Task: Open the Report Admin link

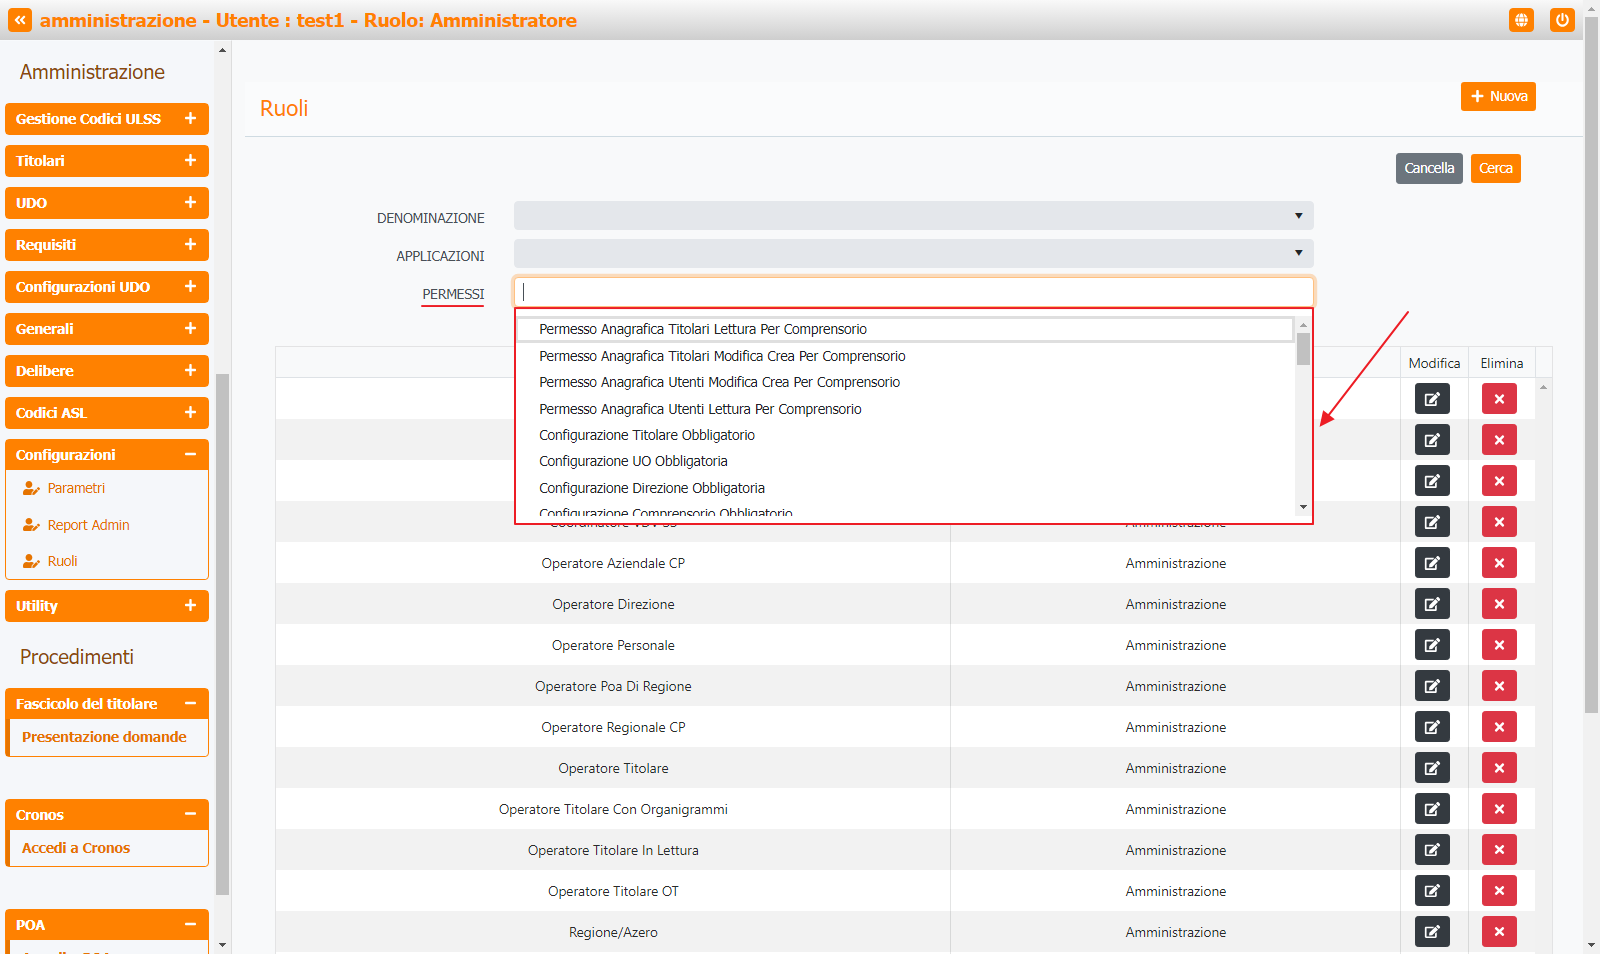Action: click(x=88, y=525)
